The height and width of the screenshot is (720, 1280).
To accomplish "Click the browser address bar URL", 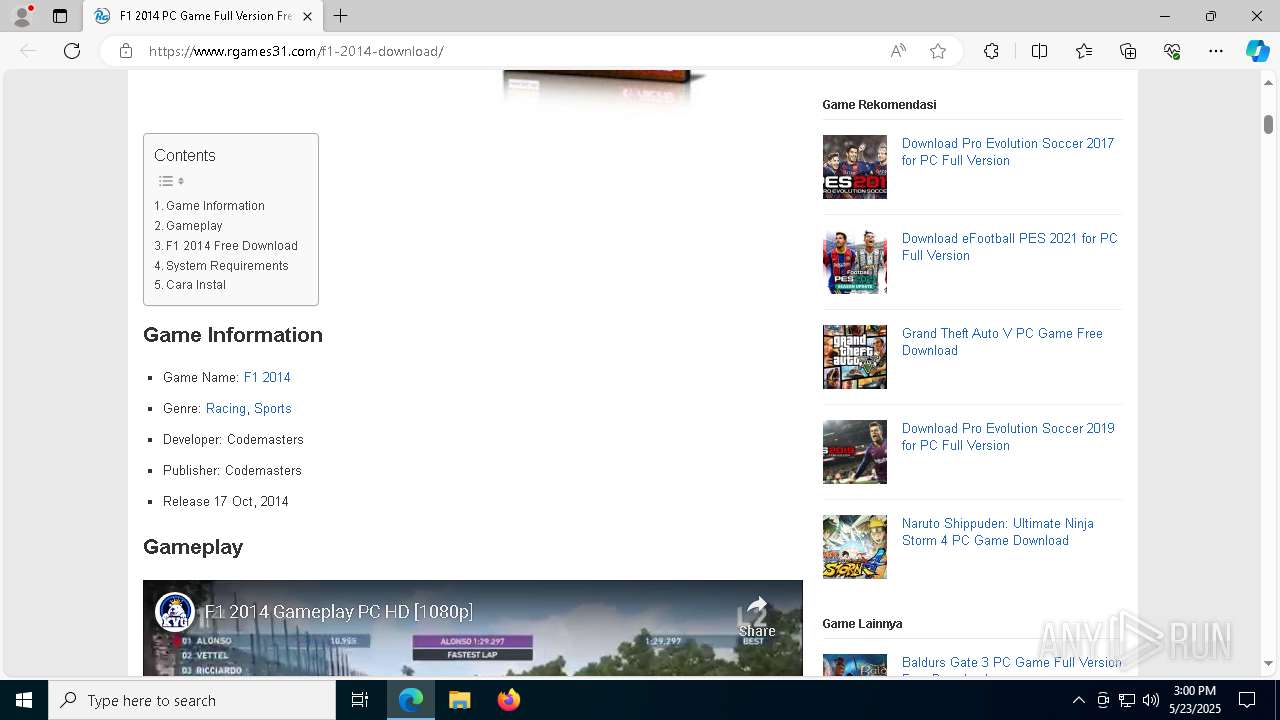I will click(x=296, y=51).
